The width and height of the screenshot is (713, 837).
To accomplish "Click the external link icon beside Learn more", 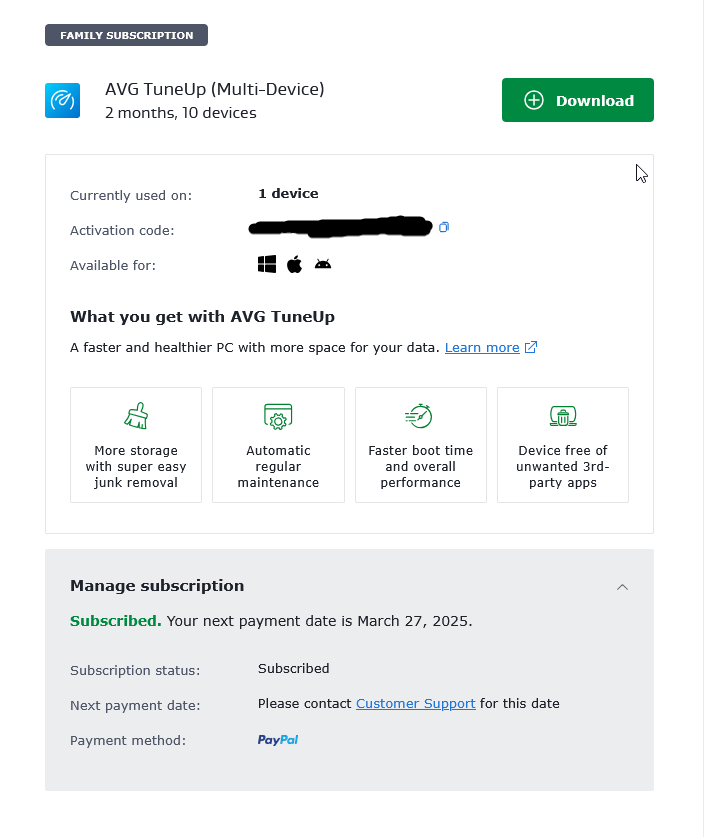I will tap(531, 348).
